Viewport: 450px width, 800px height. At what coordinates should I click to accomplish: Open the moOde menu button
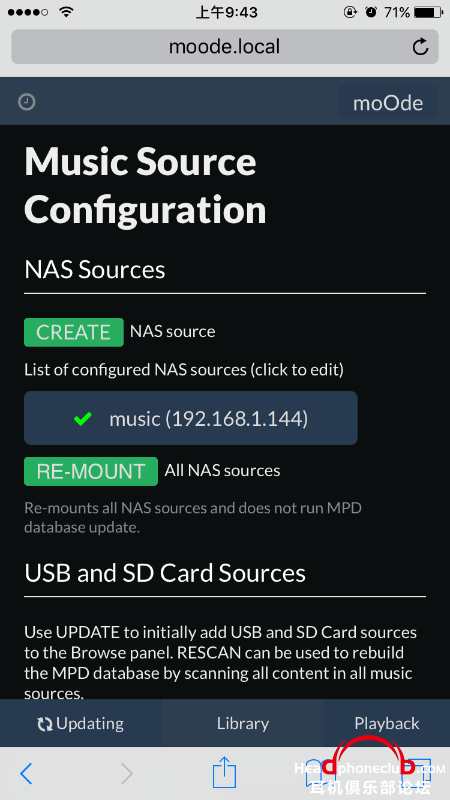pos(388,103)
